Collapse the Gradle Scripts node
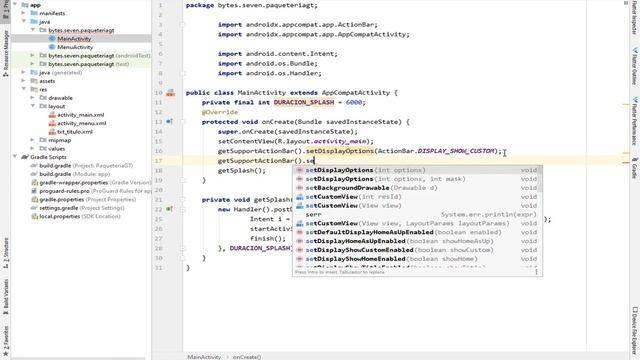 (15, 157)
